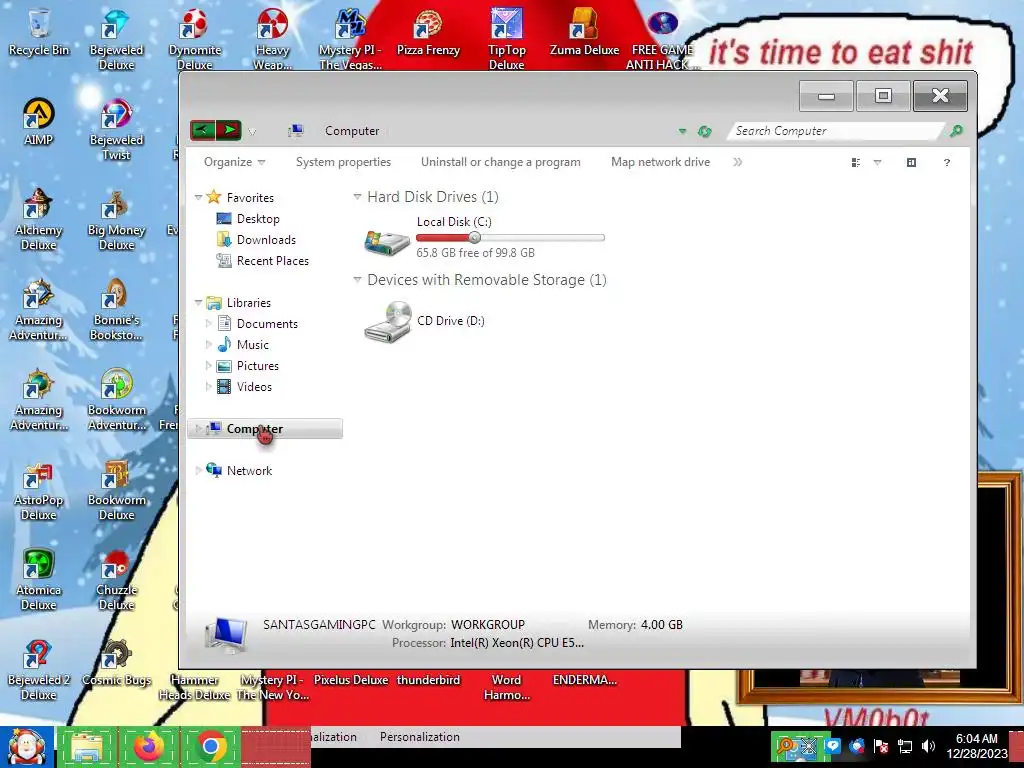Select the AstroPop Deluxe desktop shortcut

tap(39, 490)
